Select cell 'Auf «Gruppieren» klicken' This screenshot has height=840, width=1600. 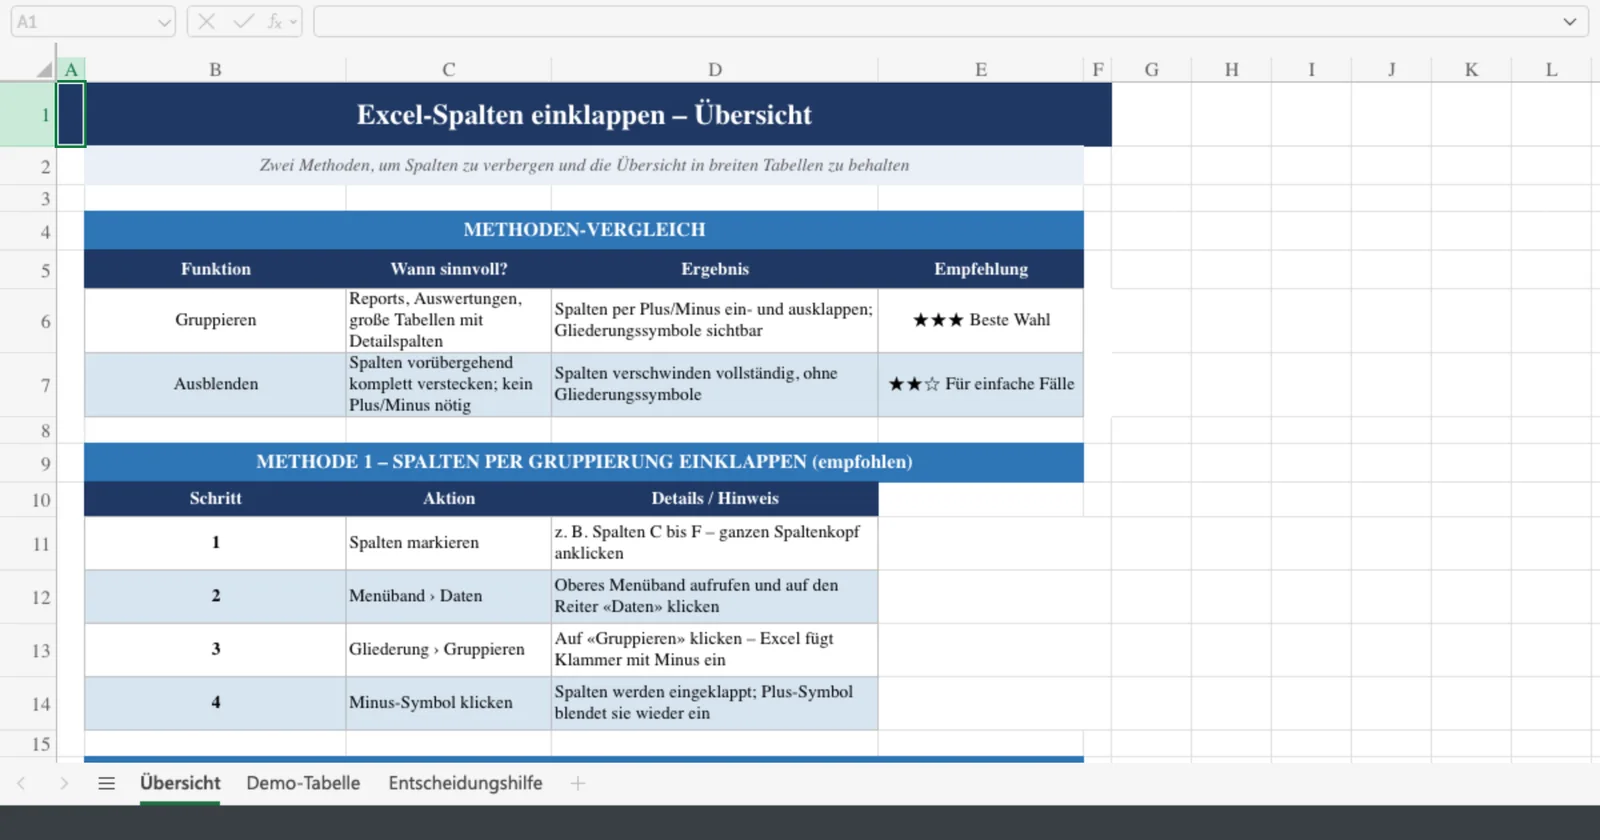click(x=715, y=650)
